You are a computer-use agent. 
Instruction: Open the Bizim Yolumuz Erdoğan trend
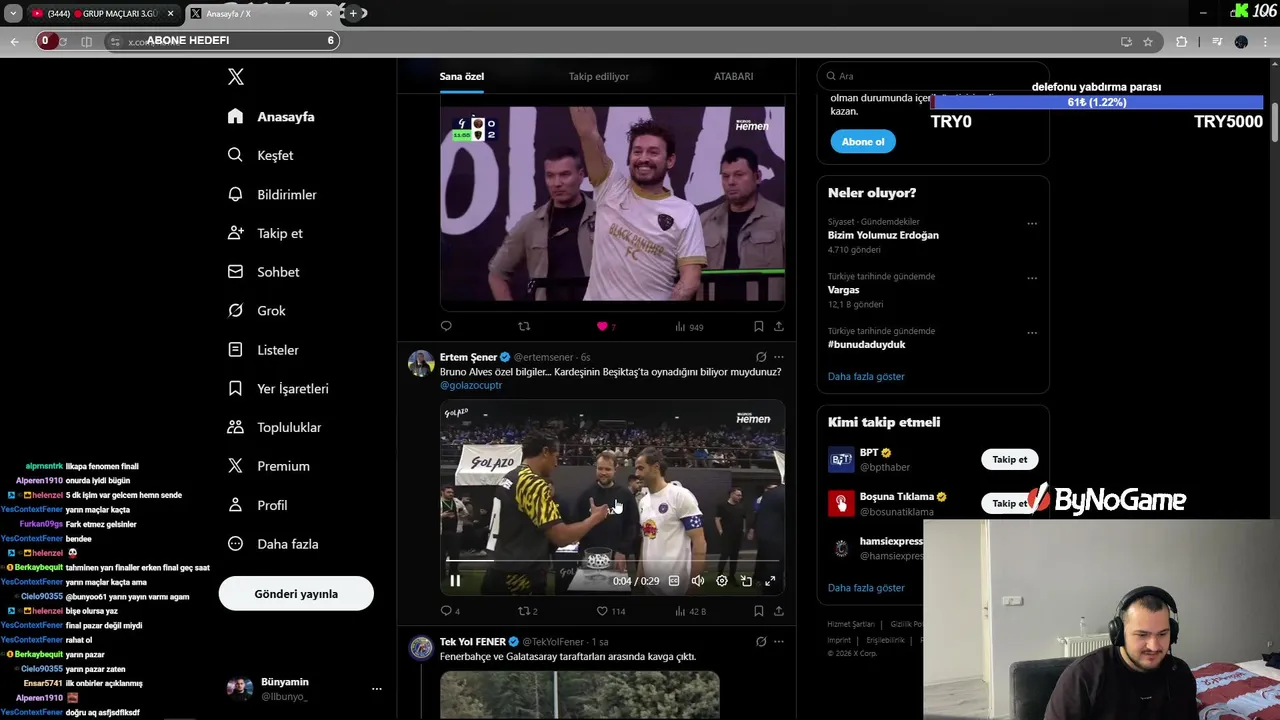[883, 235]
